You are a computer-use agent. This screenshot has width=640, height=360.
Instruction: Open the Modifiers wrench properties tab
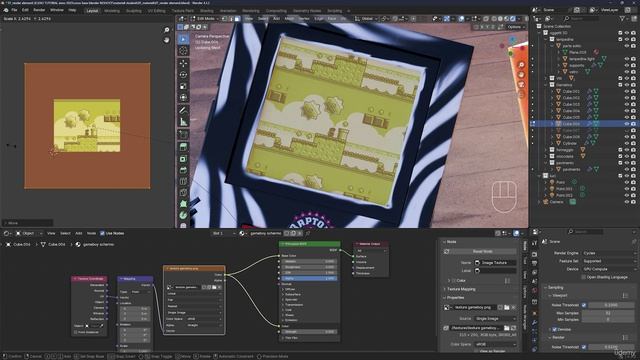535,322
